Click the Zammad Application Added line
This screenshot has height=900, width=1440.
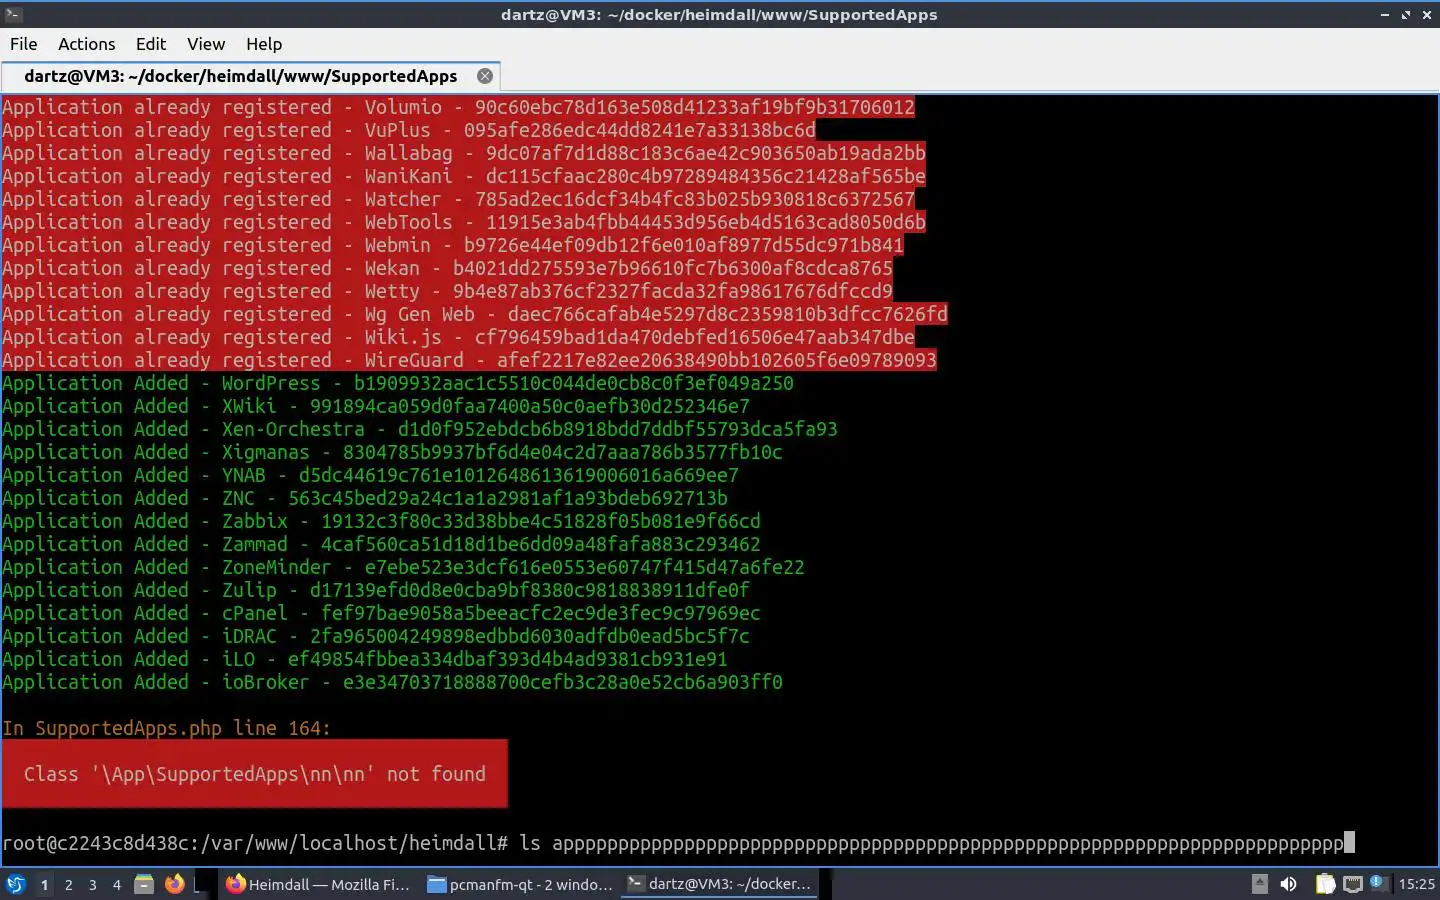tap(381, 544)
